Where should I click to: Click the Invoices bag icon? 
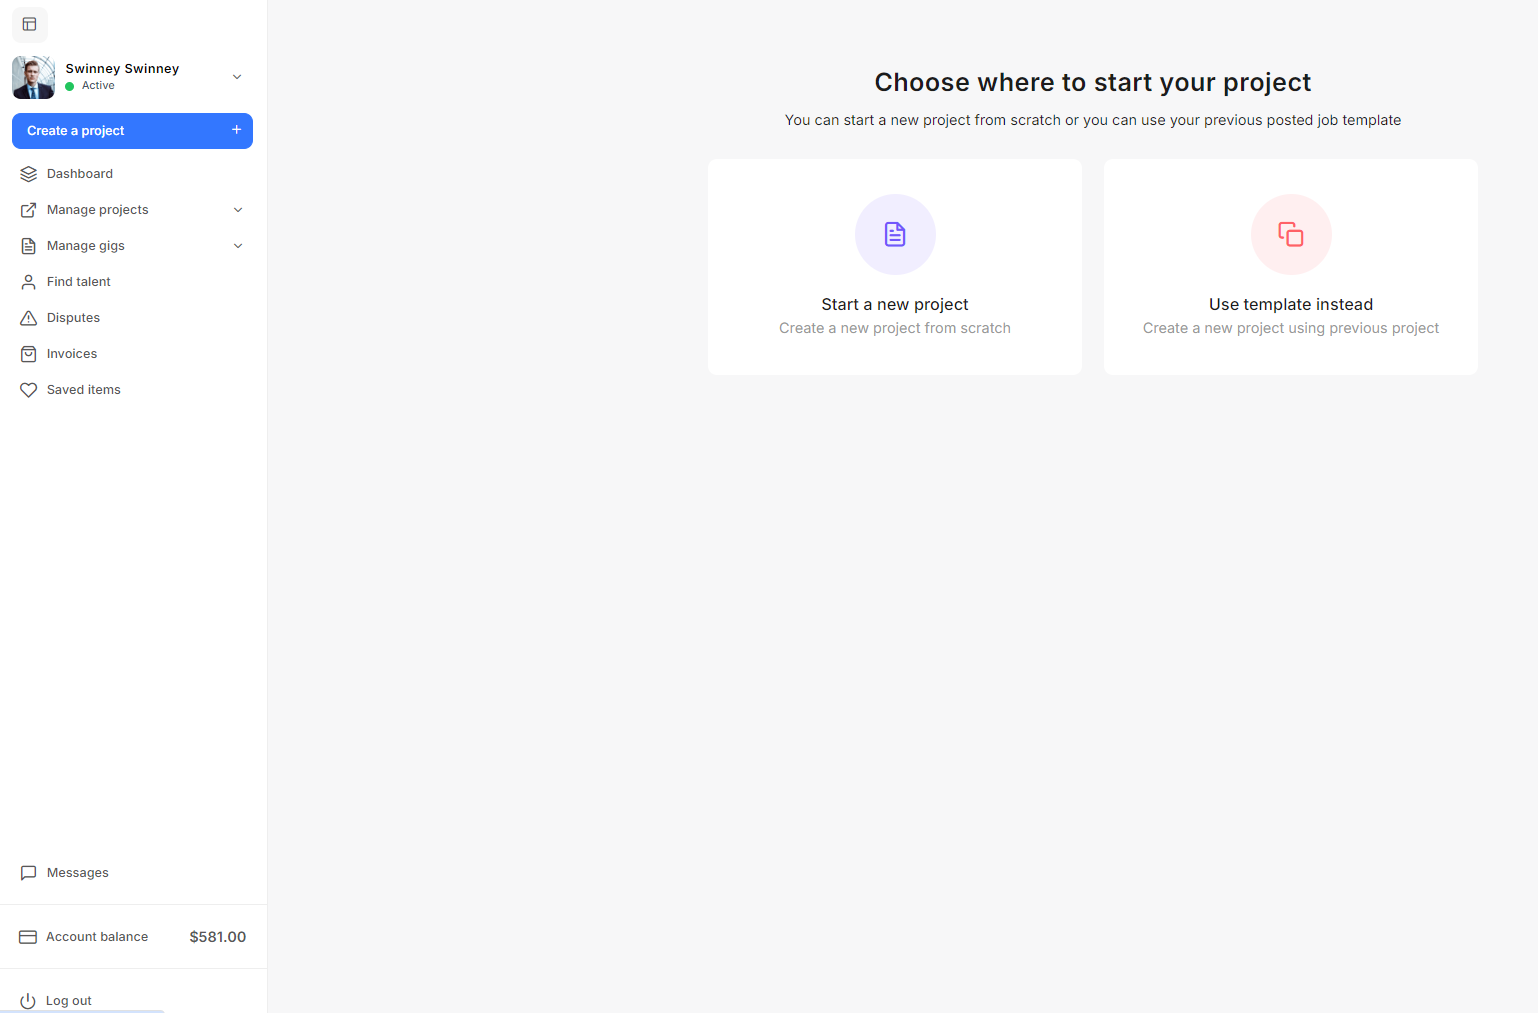click(29, 354)
